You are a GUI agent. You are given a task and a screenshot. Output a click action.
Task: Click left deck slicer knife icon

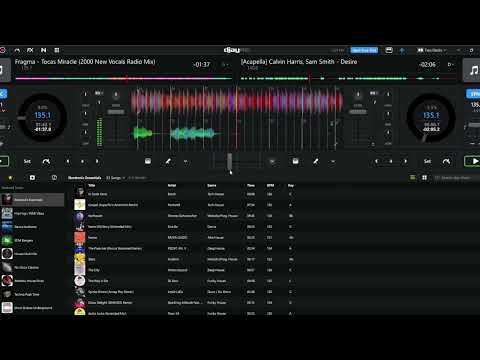pyautogui.click(x=168, y=161)
